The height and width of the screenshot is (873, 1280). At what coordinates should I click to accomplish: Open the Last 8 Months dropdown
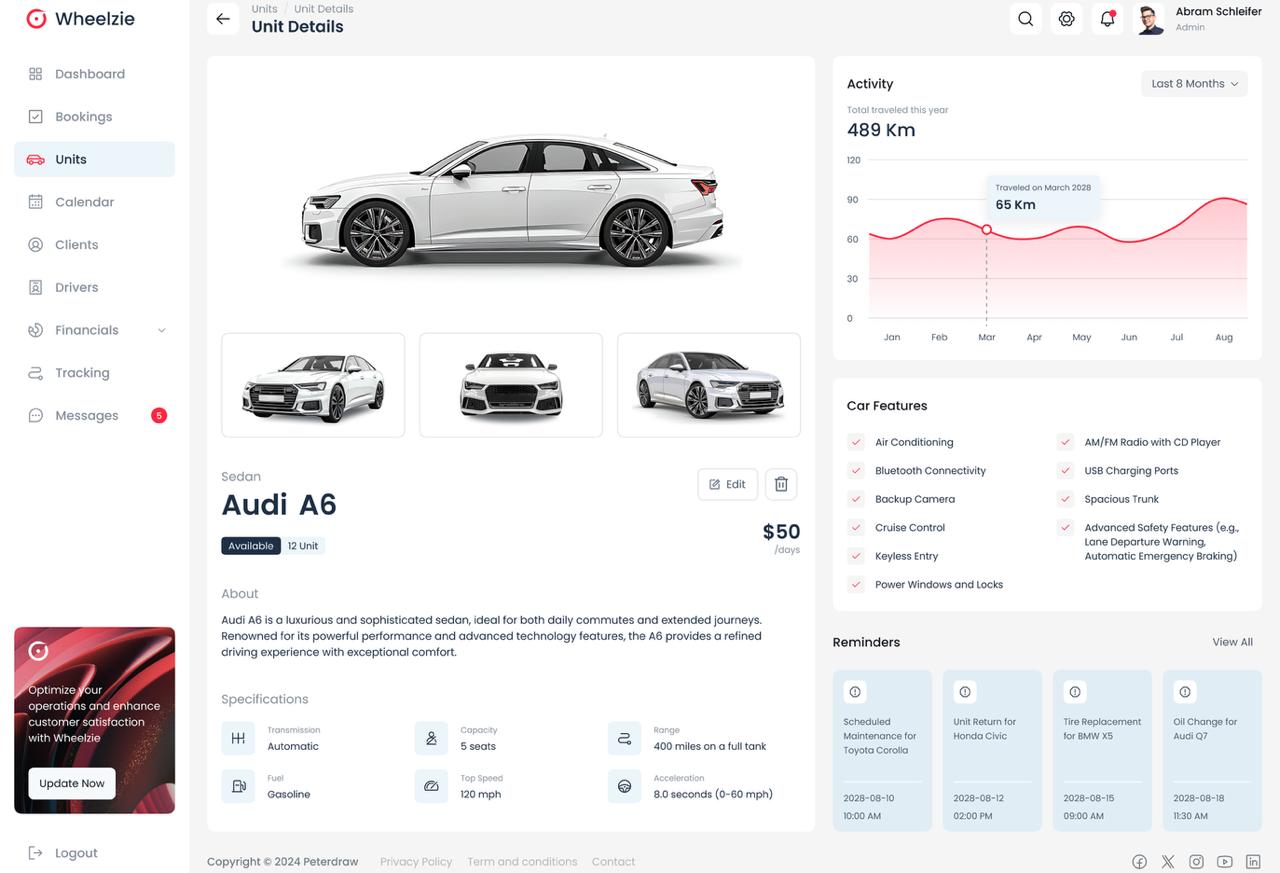1194,84
